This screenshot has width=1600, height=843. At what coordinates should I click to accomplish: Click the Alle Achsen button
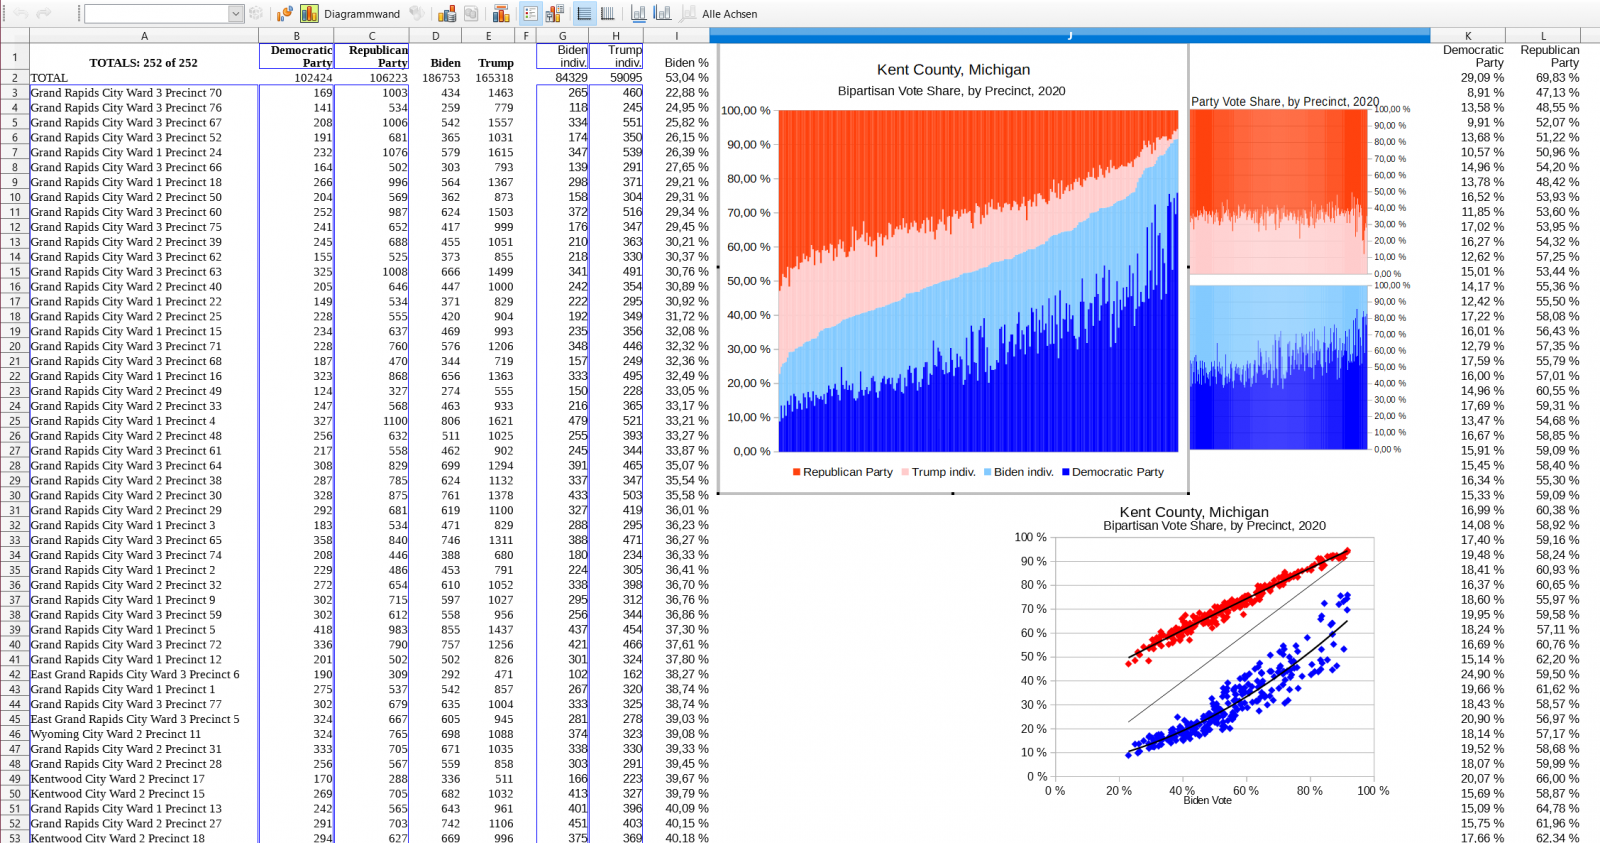point(729,14)
